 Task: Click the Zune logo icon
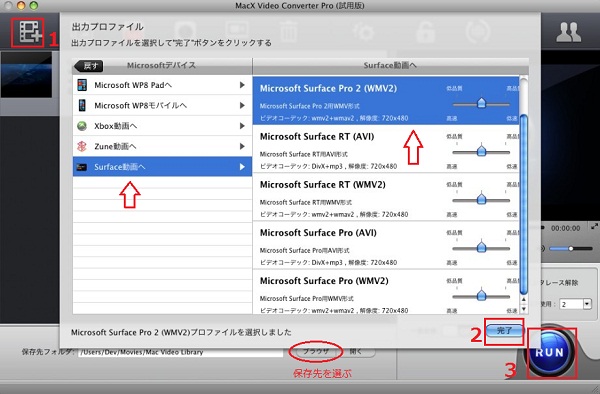tap(82, 146)
